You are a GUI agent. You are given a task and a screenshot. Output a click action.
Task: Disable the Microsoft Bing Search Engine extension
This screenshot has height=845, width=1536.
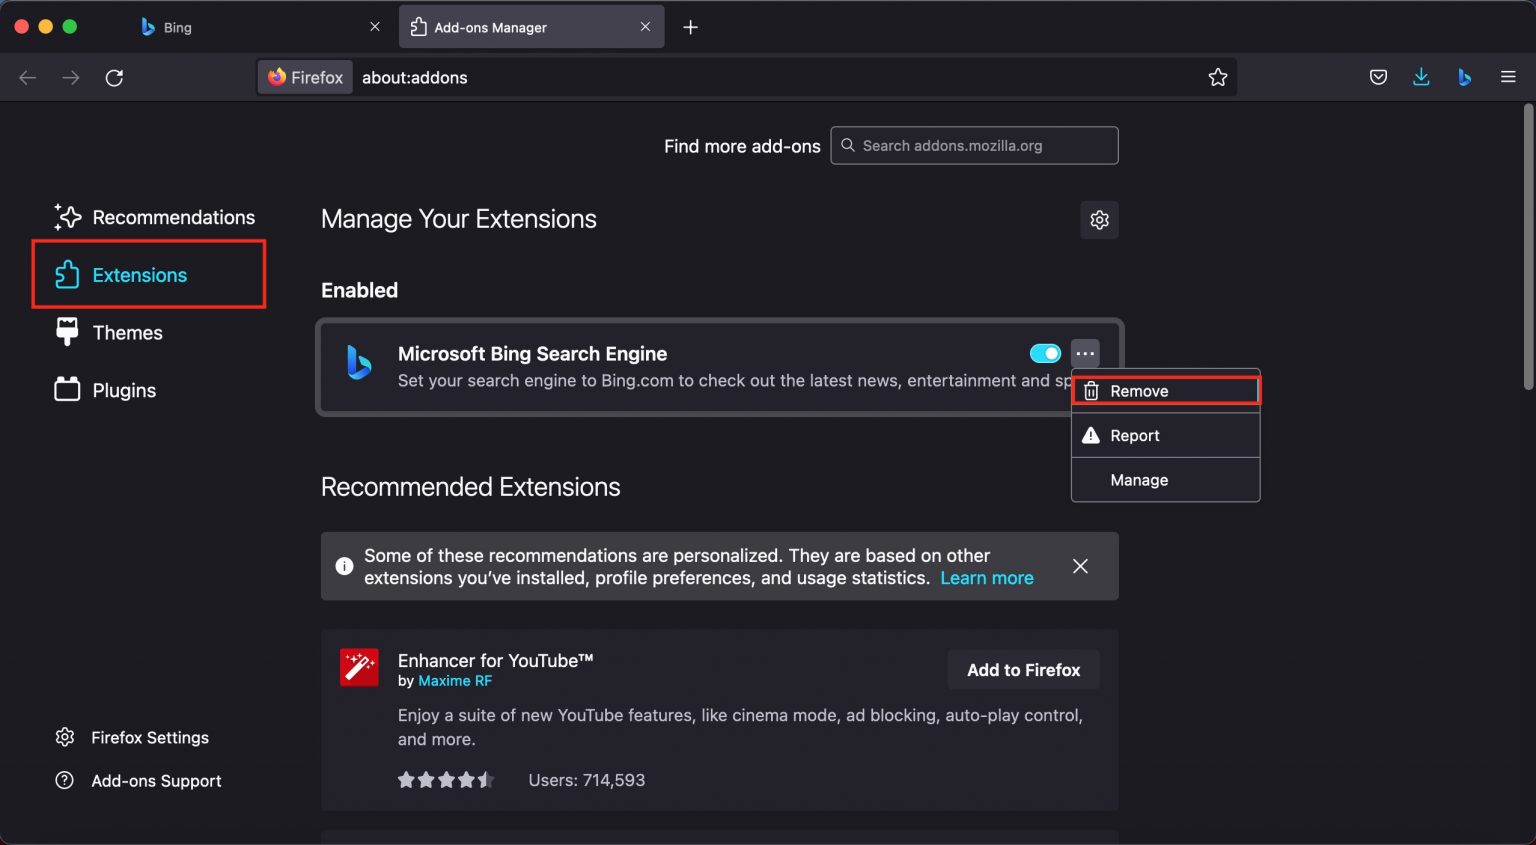(1044, 353)
